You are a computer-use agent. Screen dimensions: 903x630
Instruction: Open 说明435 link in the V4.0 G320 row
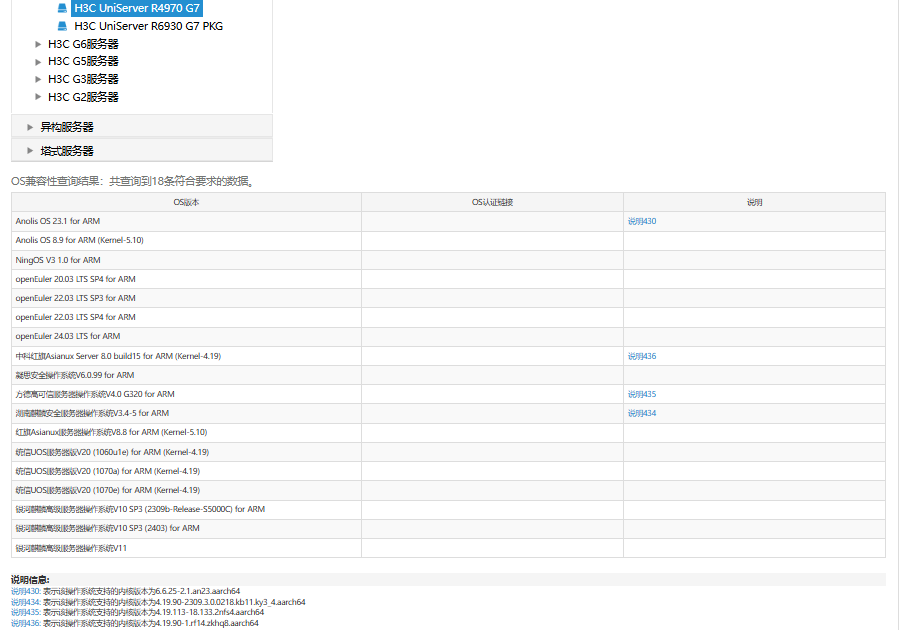point(642,394)
